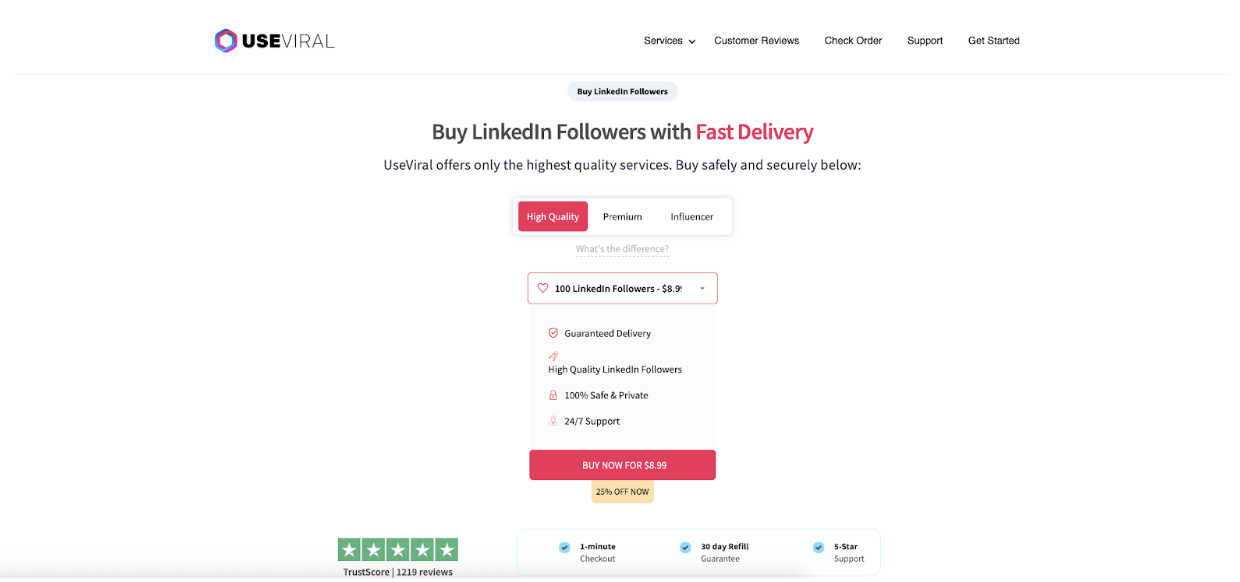Click the lock icon beside 100% Safe & Private
Viewport: 1240px width, 582px height.
pos(553,395)
